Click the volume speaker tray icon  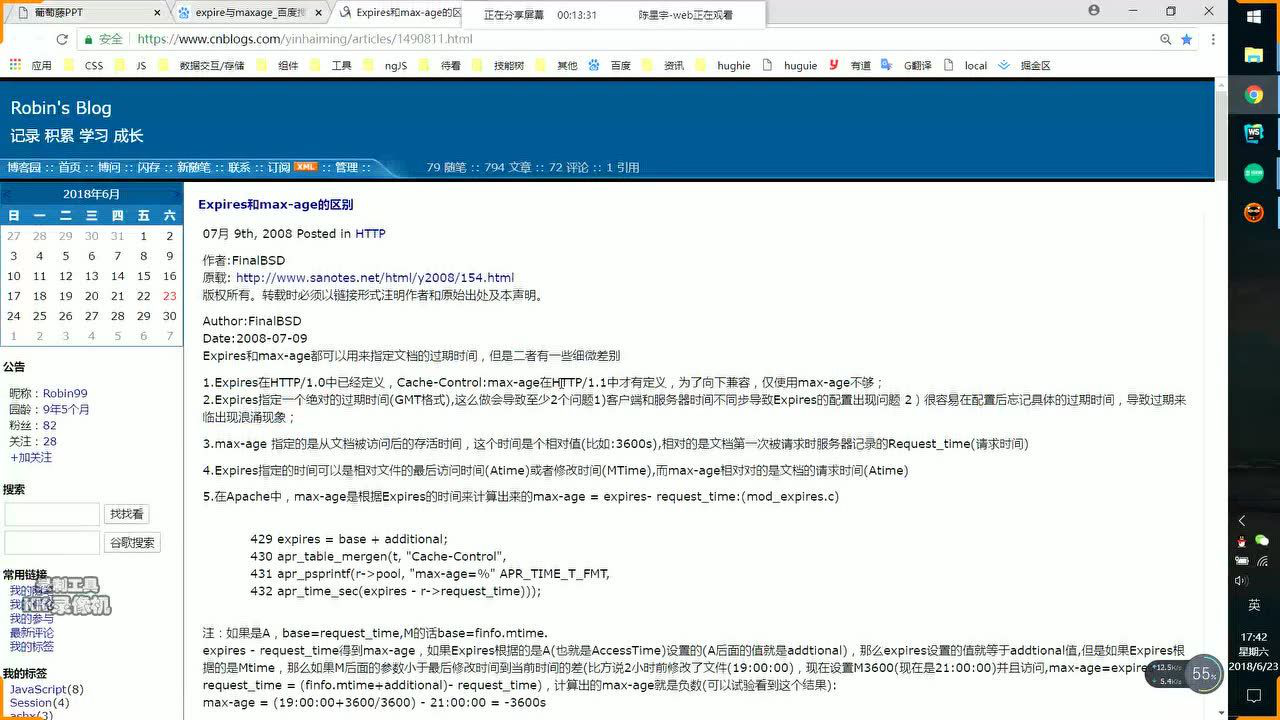[x=1241, y=580]
